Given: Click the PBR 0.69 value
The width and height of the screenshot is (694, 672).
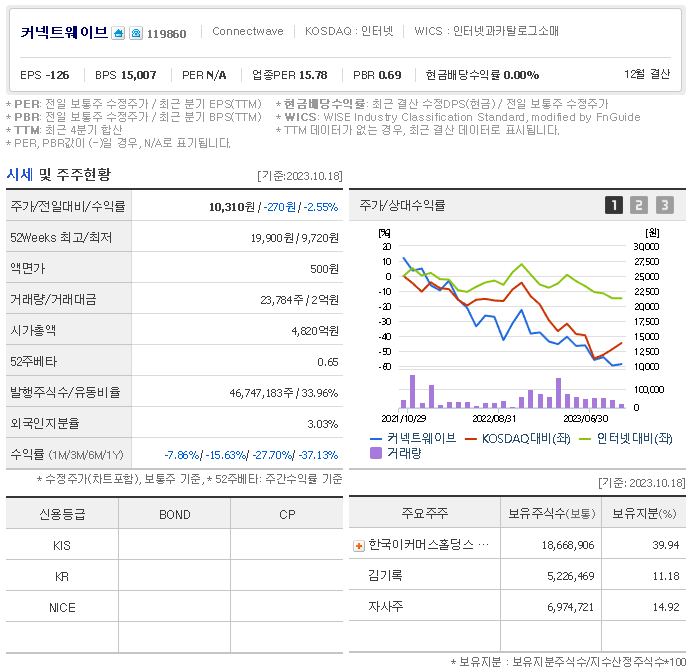Looking at the screenshot, I should tap(377, 75).
